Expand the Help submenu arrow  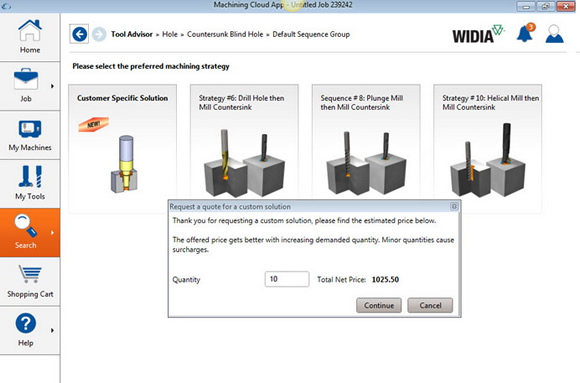tap(52, 330)
